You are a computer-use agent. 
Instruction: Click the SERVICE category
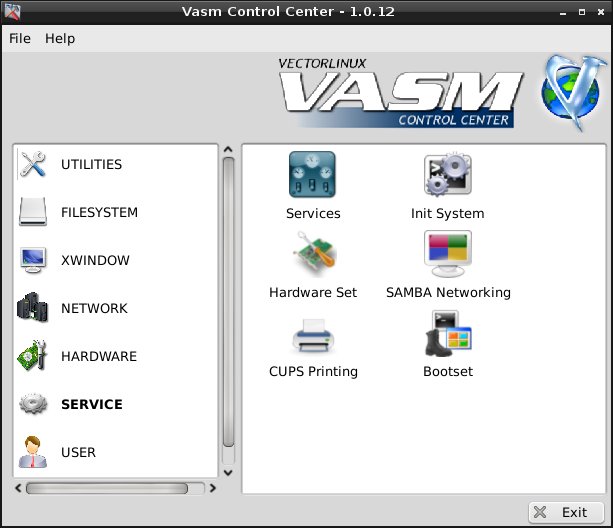pyautogui.click(x=91, y=405)
